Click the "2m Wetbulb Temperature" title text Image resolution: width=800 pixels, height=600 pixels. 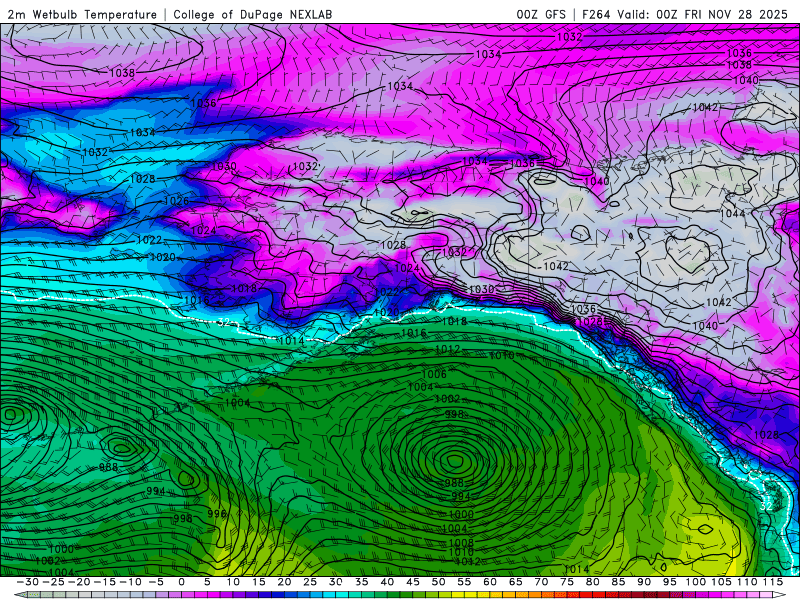tap(82, 15)
